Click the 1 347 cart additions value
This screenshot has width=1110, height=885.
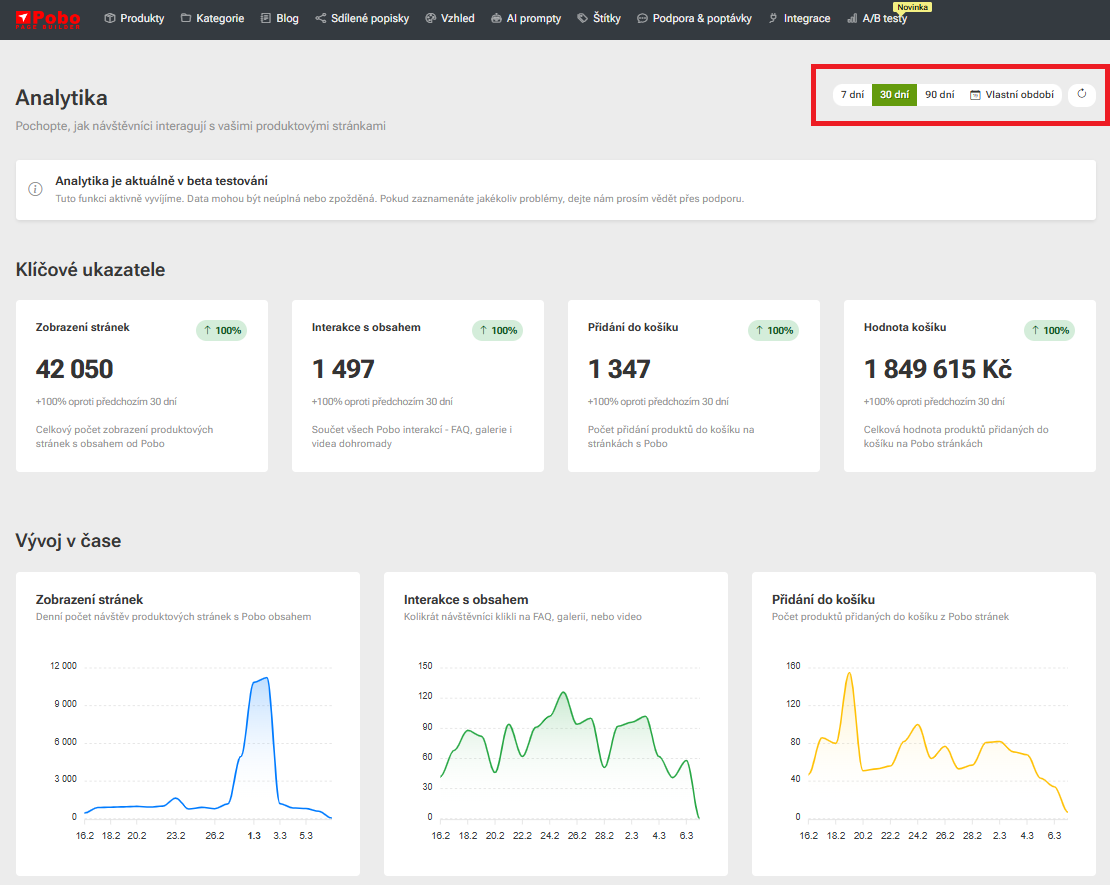[x=619, y=369]
